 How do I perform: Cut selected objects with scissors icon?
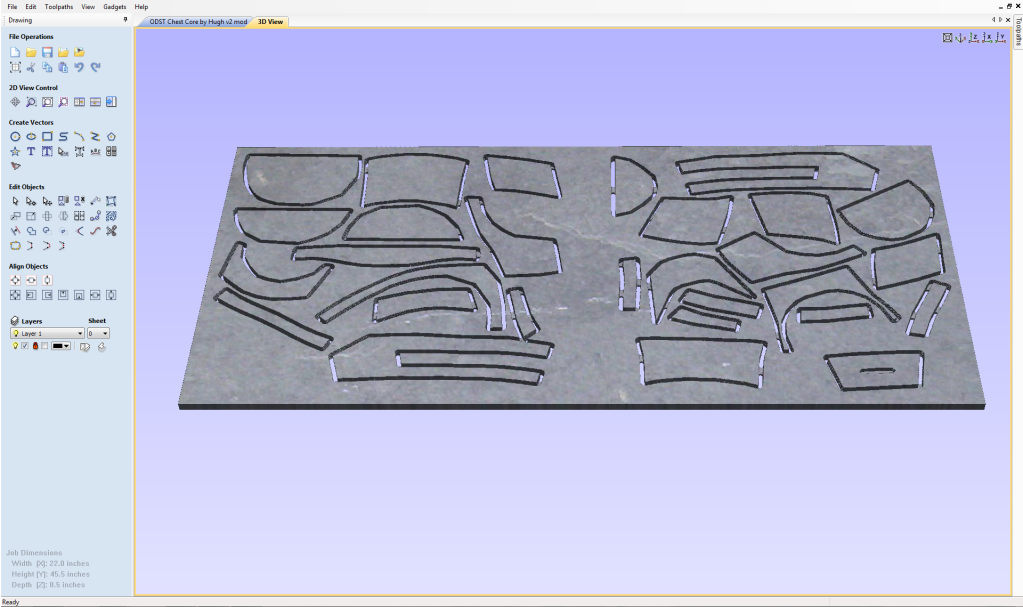(31, 67)
